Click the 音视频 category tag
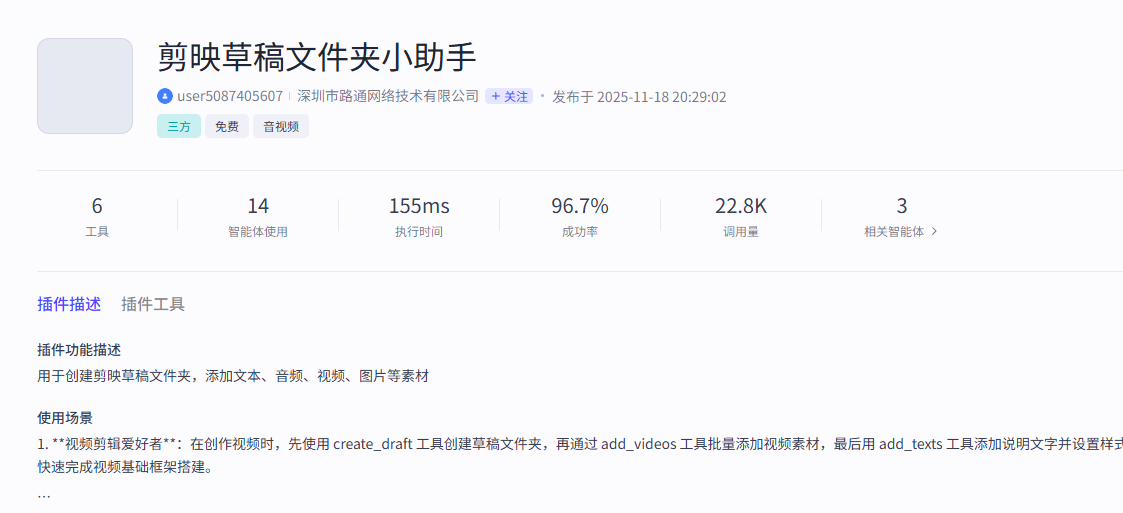Viewport: 1123px width, 513px height. pyautogui.click(x=281, y=126)
